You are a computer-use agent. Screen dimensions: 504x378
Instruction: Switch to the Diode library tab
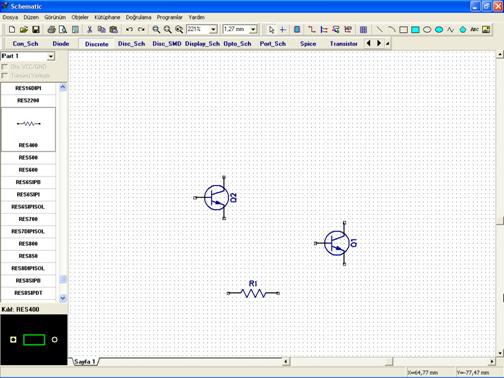point(61,44)
